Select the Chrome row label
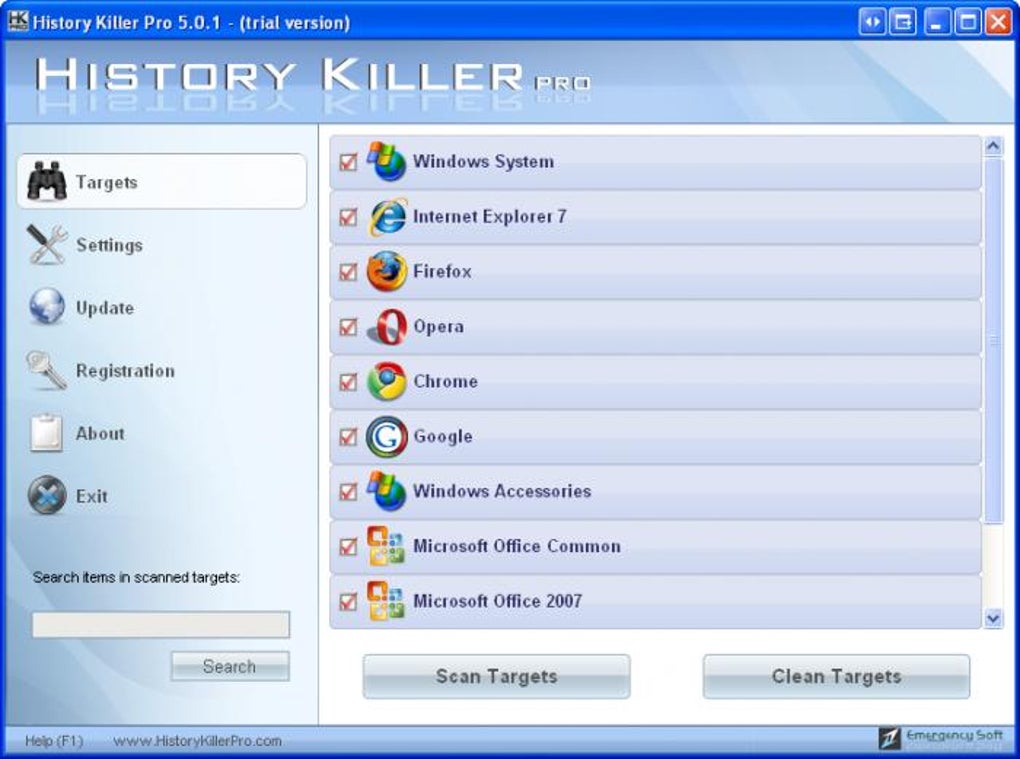 [x=446, y=381]
